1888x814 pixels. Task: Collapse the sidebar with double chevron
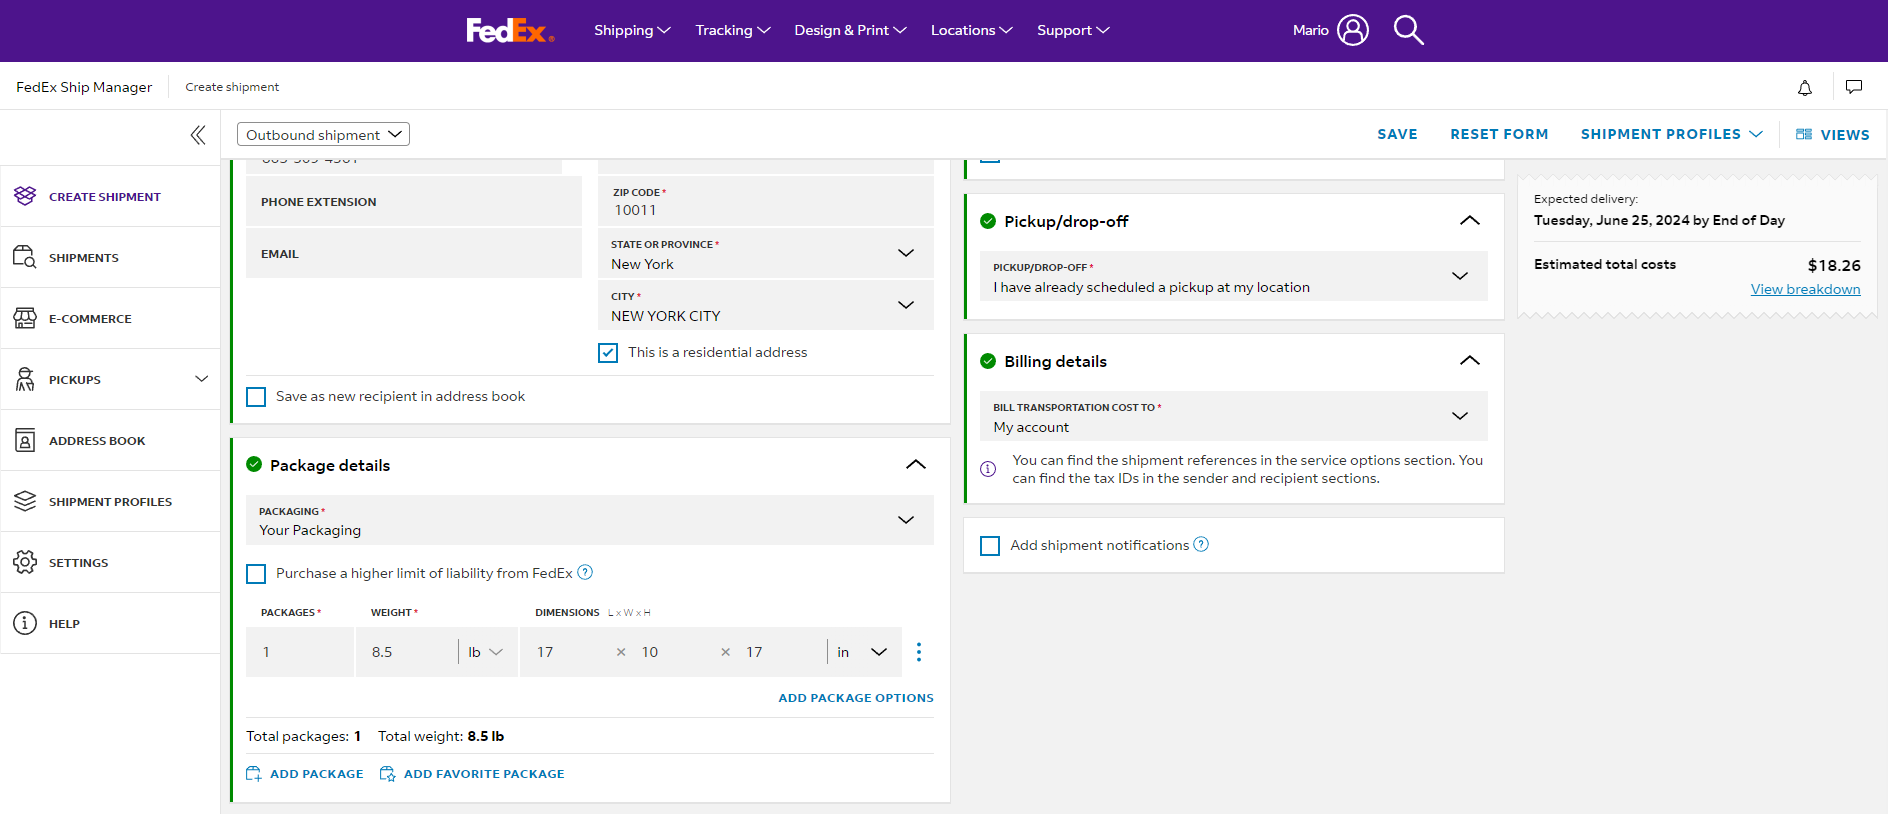(x=198, y=135)
